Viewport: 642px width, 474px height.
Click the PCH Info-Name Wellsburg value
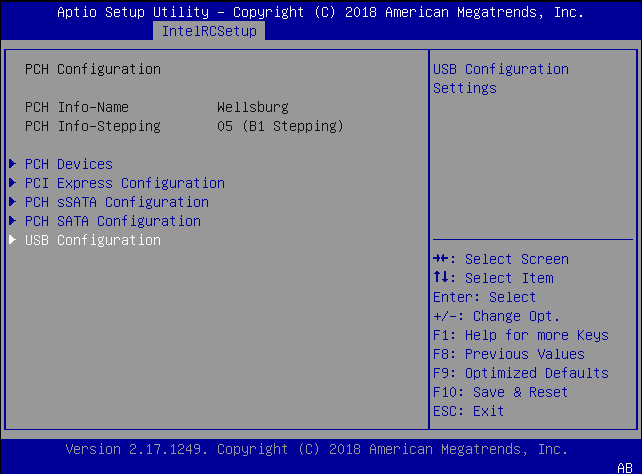pos(252,107)
